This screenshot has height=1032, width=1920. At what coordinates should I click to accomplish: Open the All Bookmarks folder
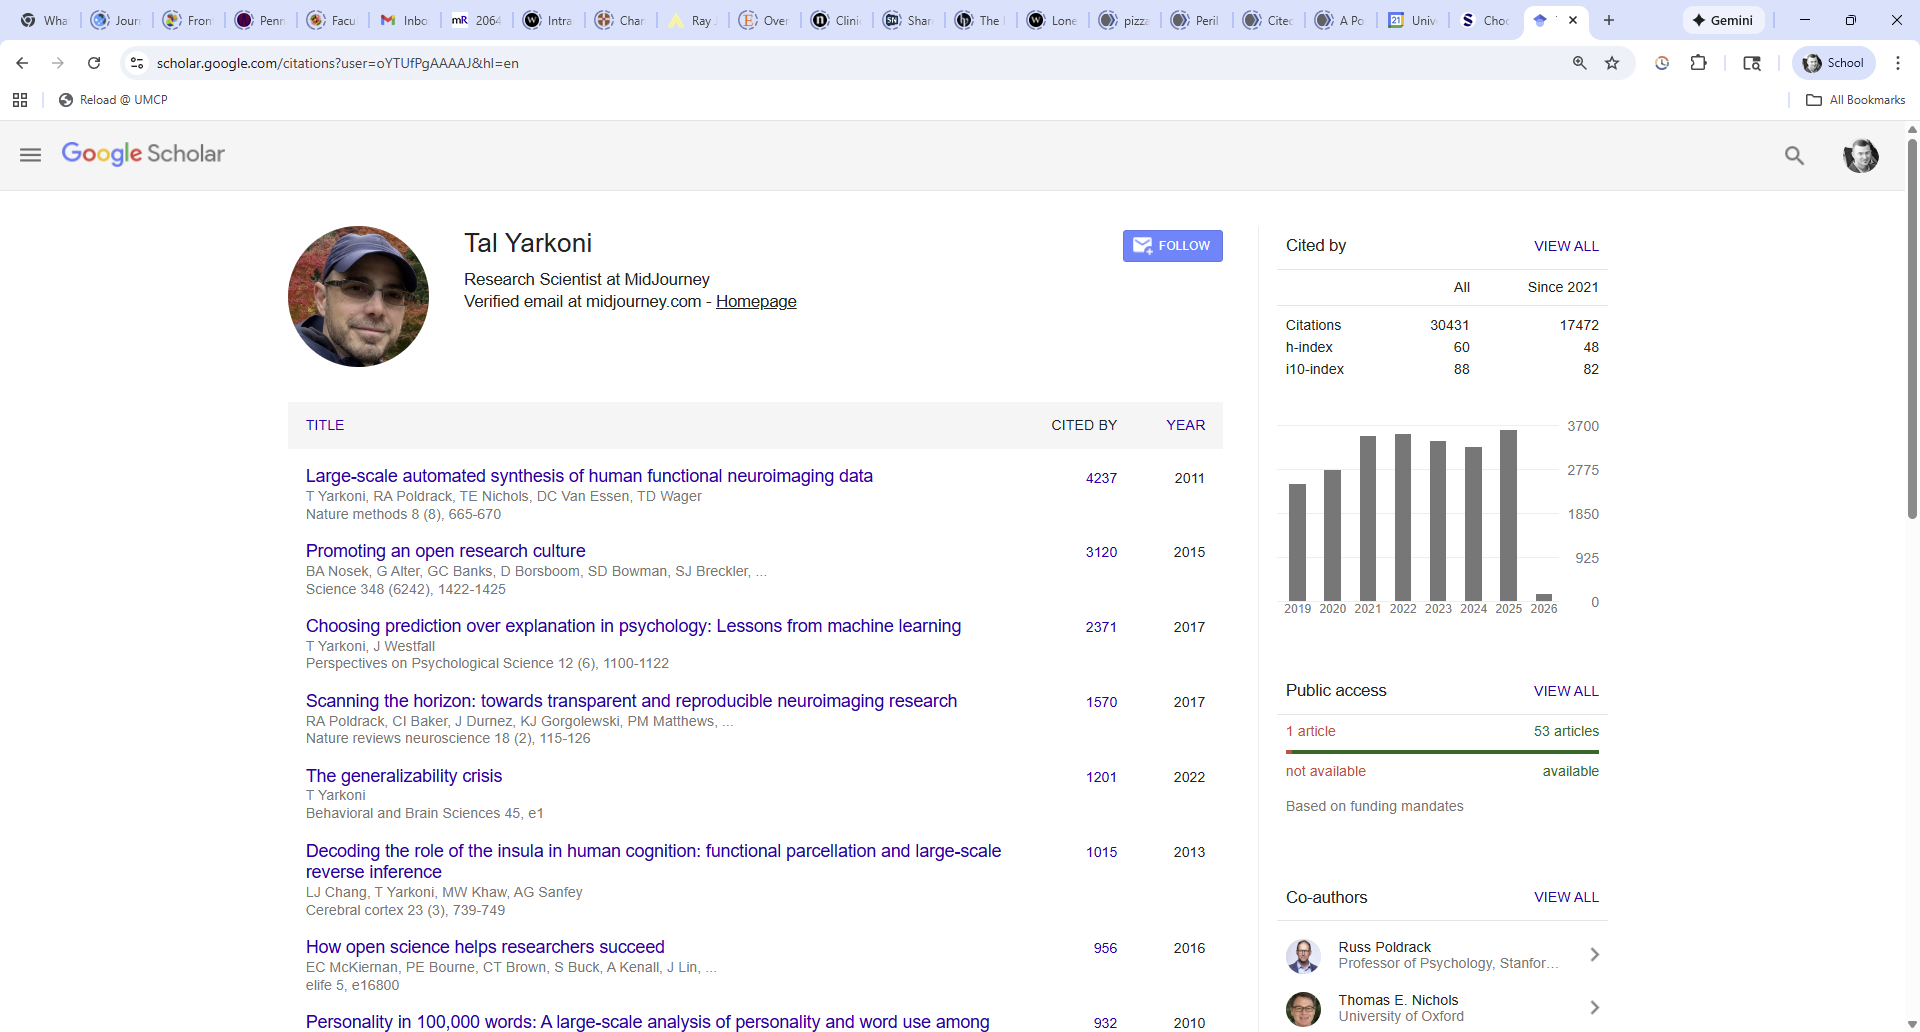(x=1856, y=100)
